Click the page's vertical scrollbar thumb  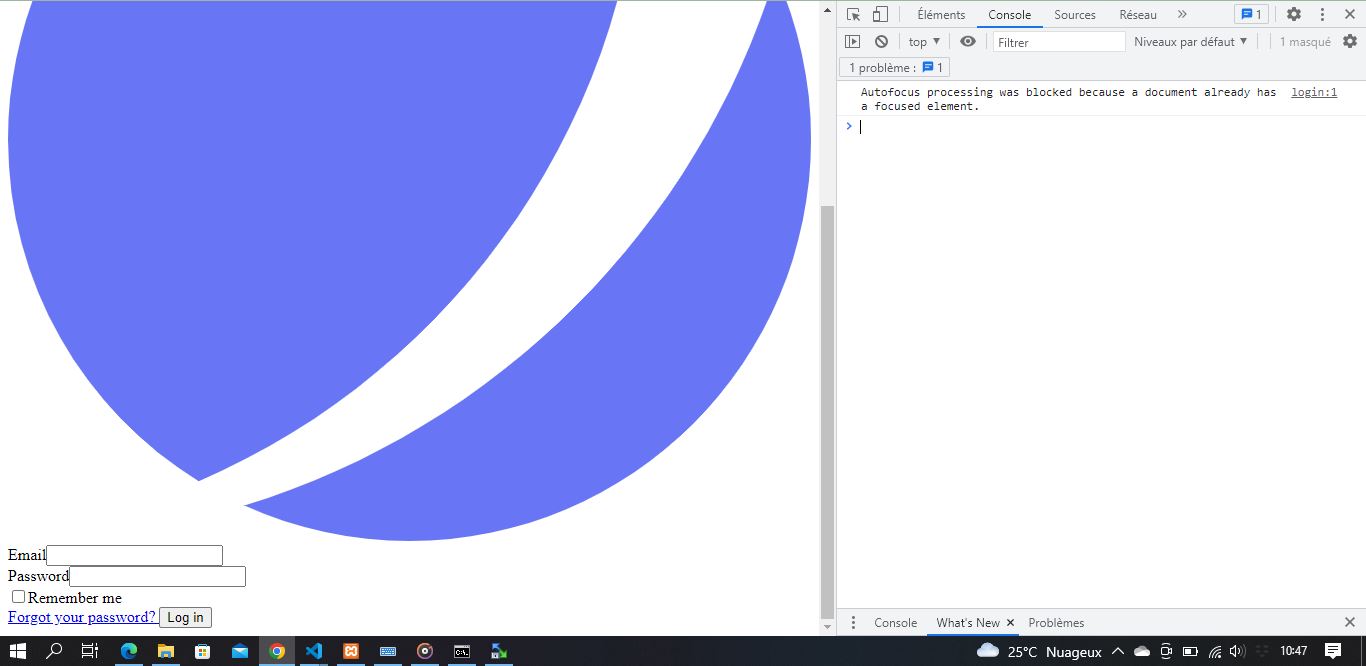point(827,410)
